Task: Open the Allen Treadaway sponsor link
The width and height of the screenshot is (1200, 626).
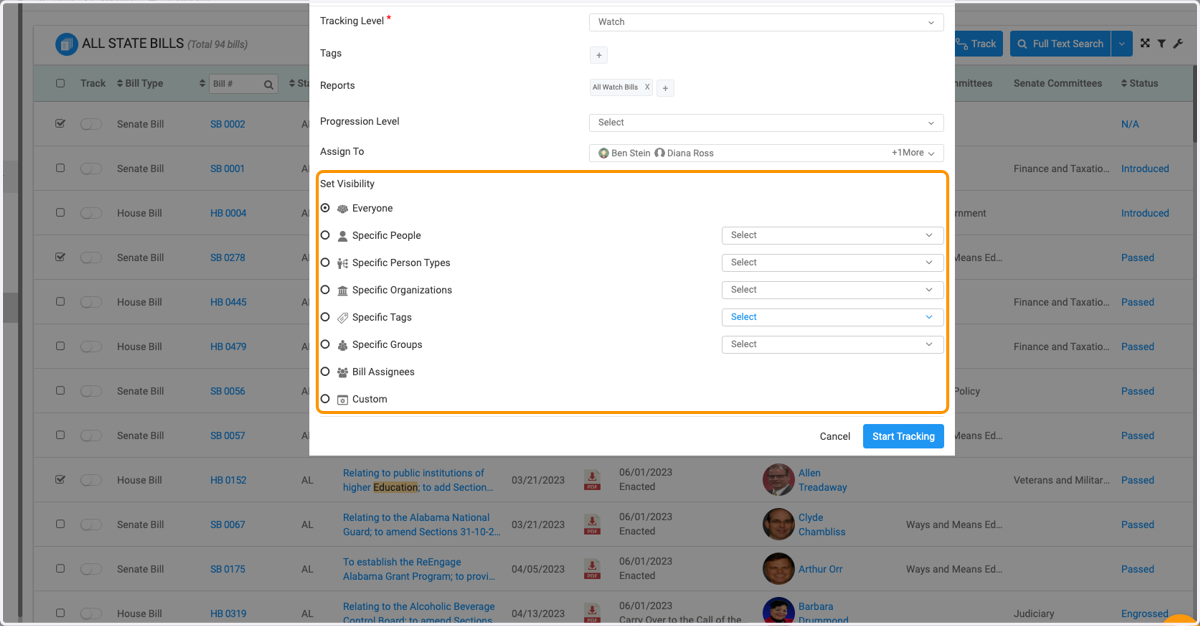Action: pyautogui.click(x=822, y=480)
